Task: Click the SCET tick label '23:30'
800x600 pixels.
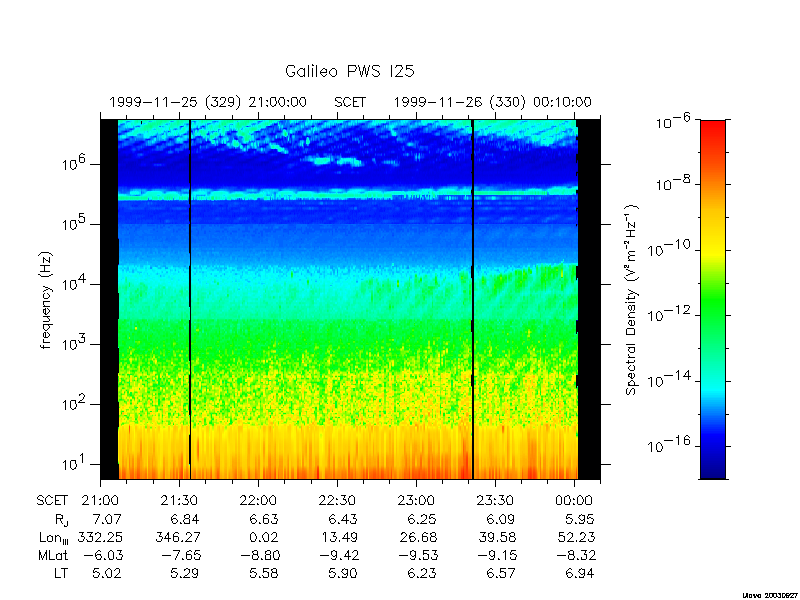Action: coord(495,501)
